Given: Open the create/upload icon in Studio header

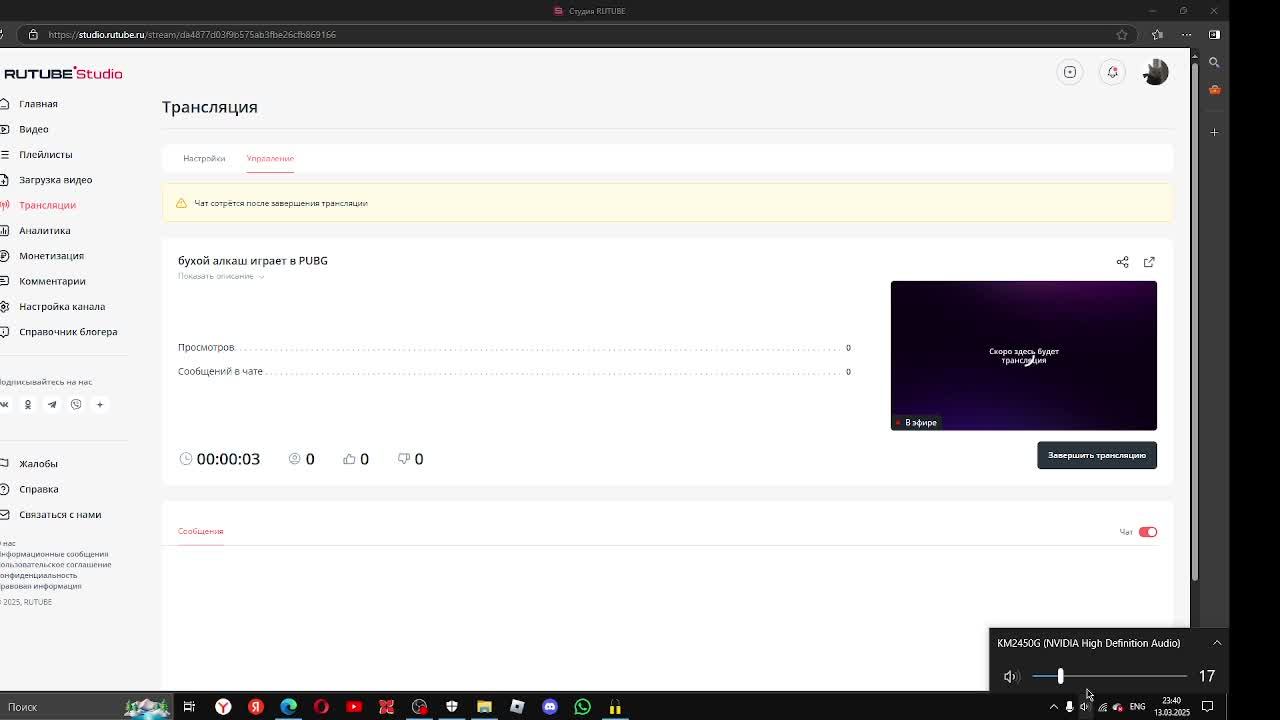Looking at the screenshot, I should point(1070,72).
